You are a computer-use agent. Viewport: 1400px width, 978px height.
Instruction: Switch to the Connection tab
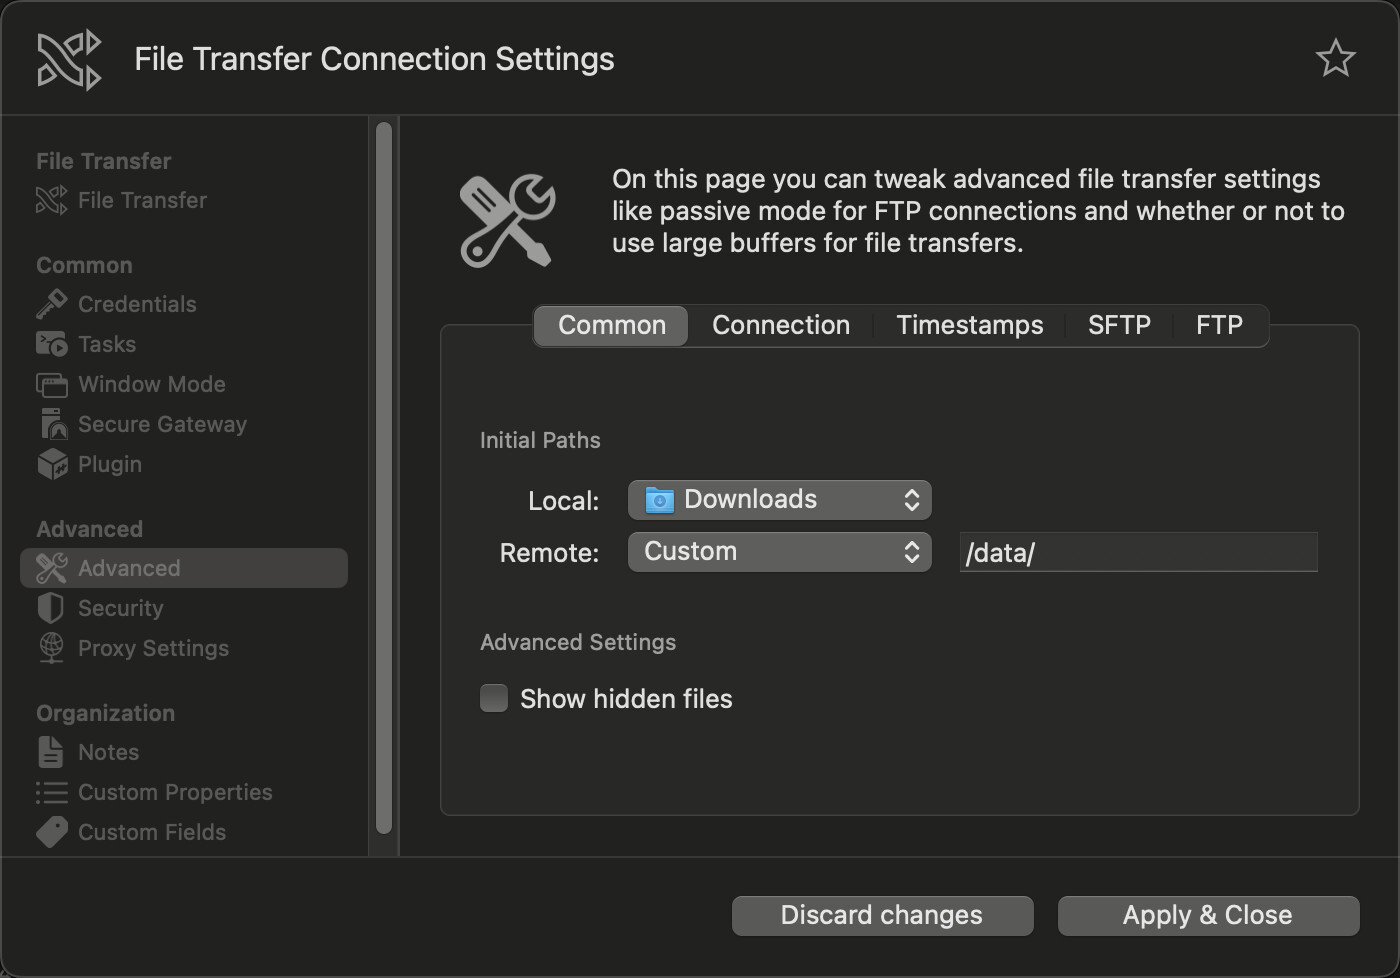780,326
